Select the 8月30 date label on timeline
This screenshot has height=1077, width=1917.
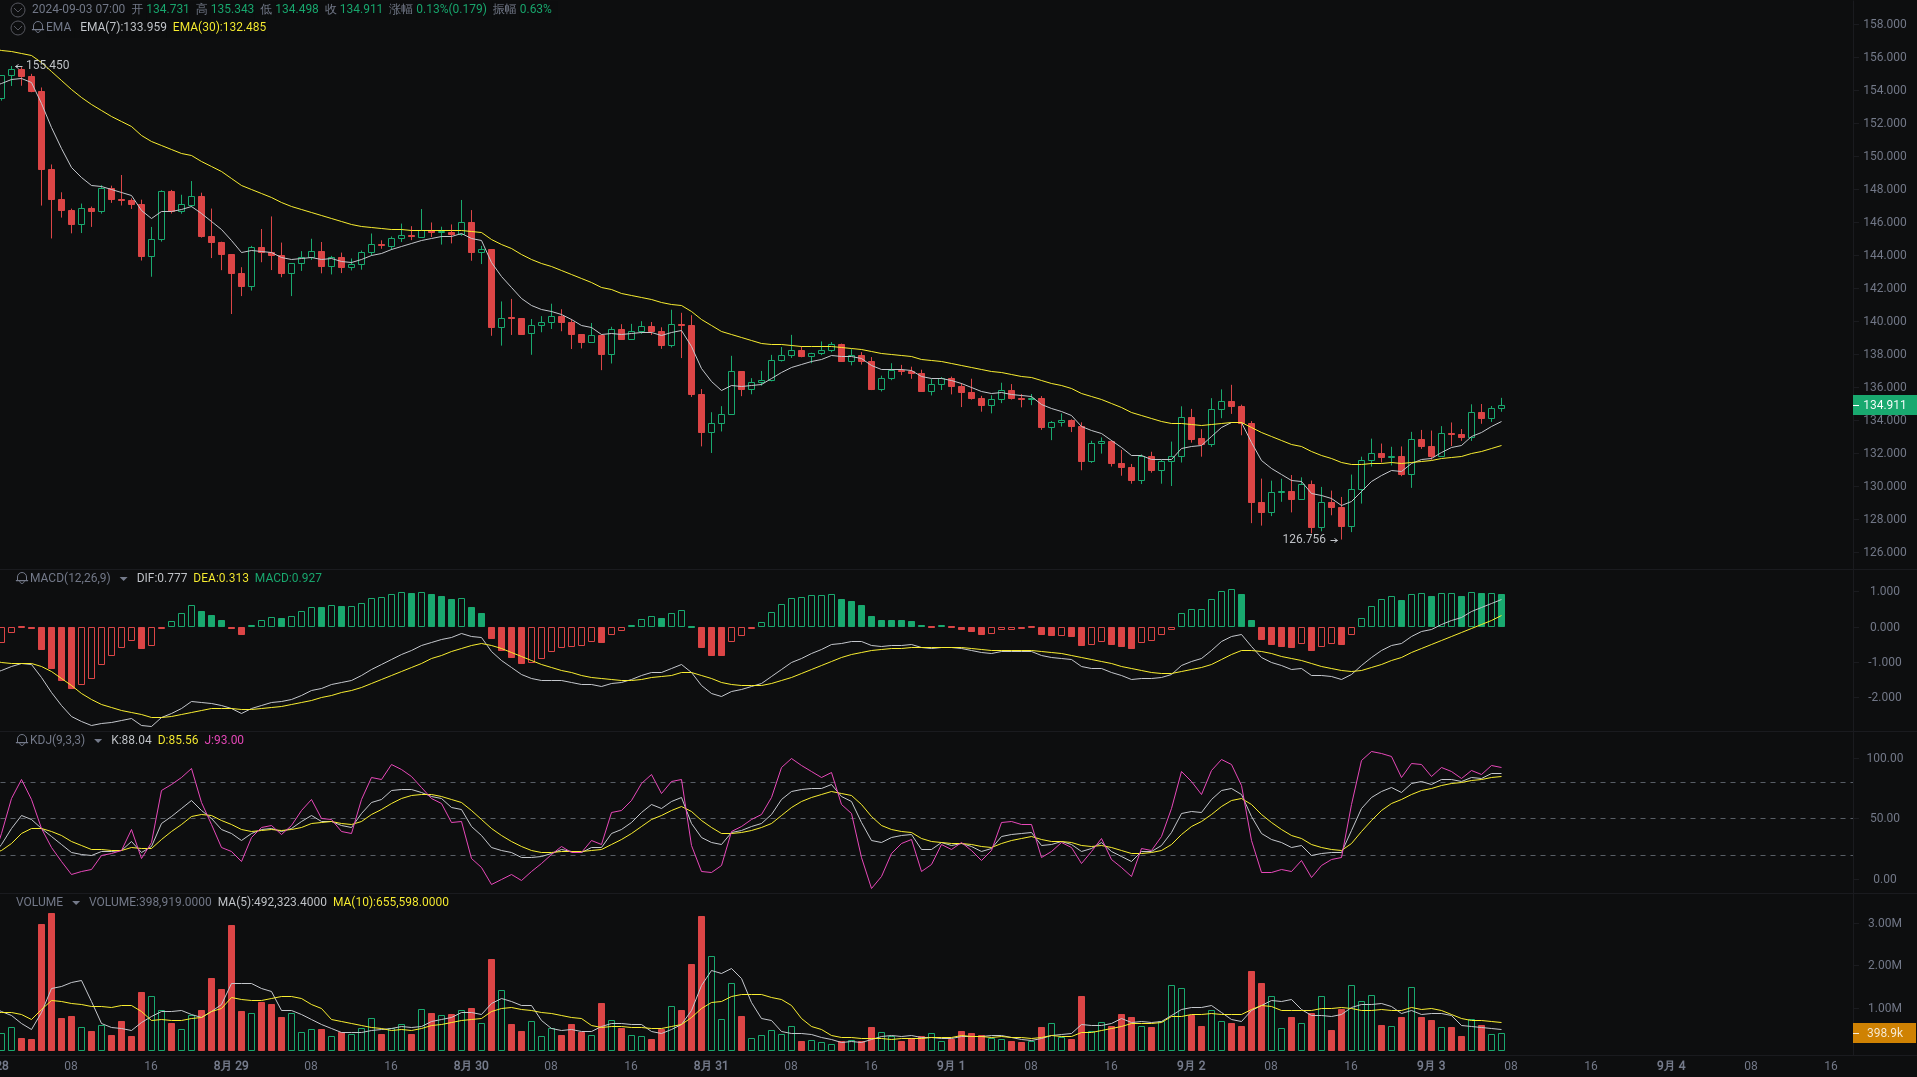coord(471,1066)
